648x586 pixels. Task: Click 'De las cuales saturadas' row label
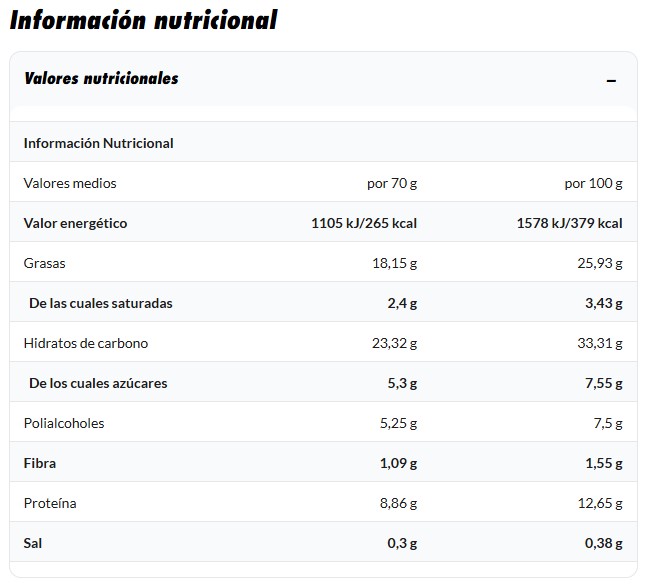100,303
